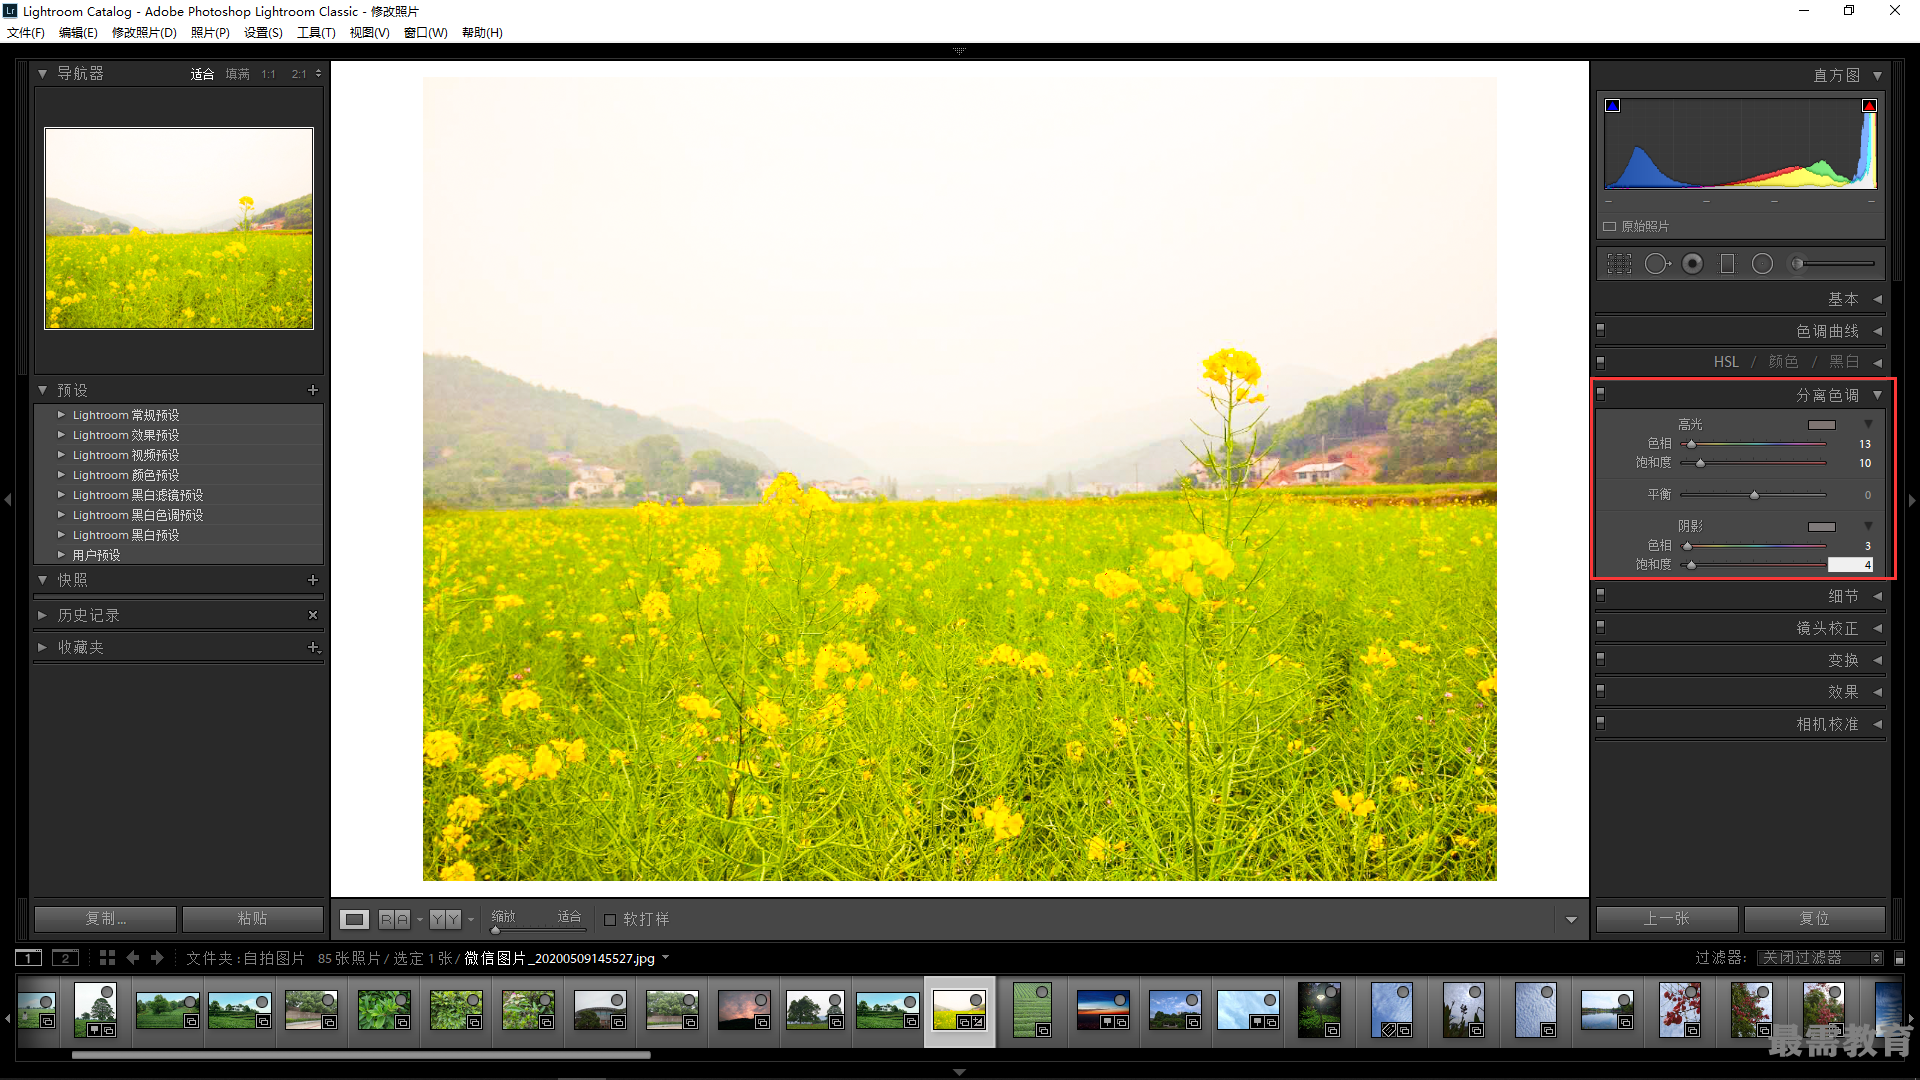Choose the R|A before/after view
The width and height of the screenshot is (1920, 1080).
pos(395,919)
